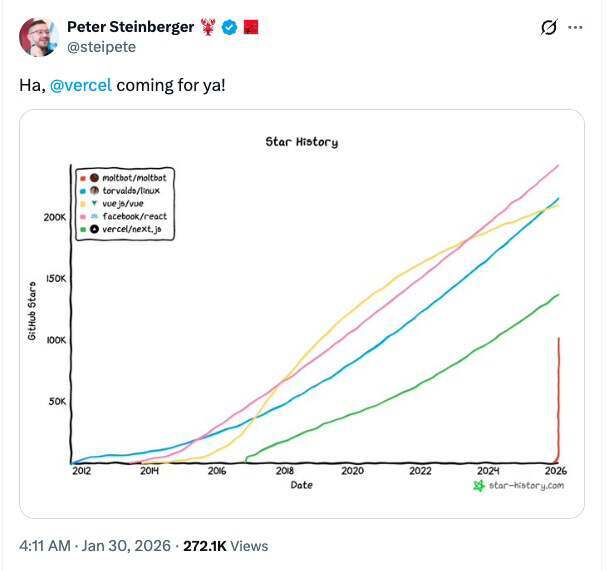This screenshot has height=571, width=608.
Task: Click the lobster emoji beside the name
Action: pos(208,28)
